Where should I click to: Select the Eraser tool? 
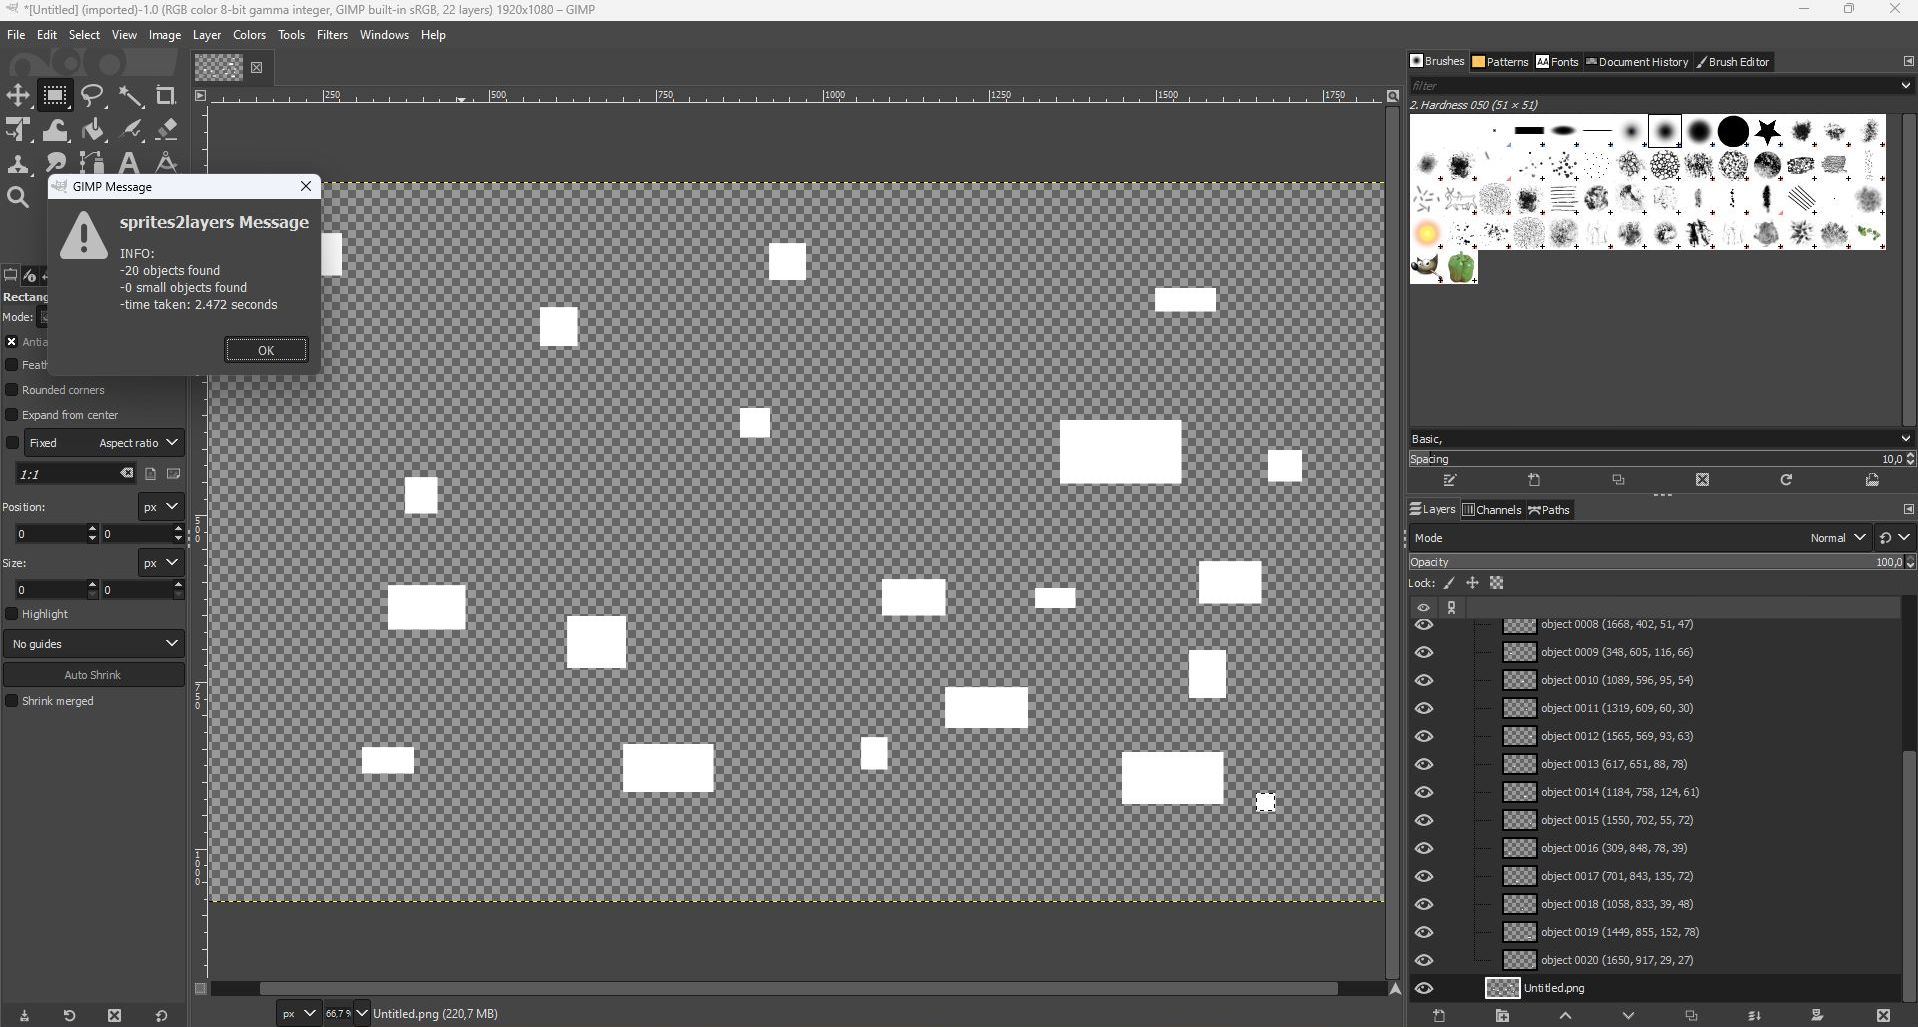[x=166, y=130]
